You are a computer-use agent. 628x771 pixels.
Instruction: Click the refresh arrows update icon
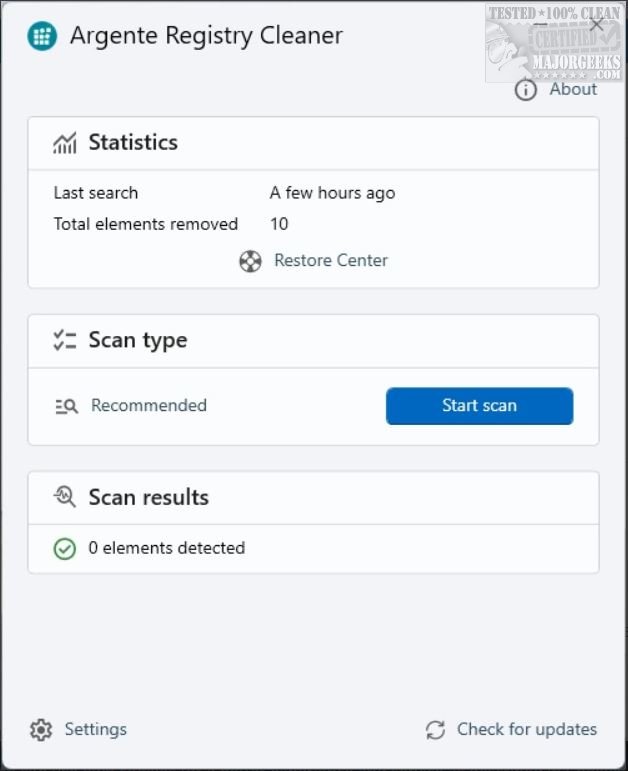click(435, 730)
